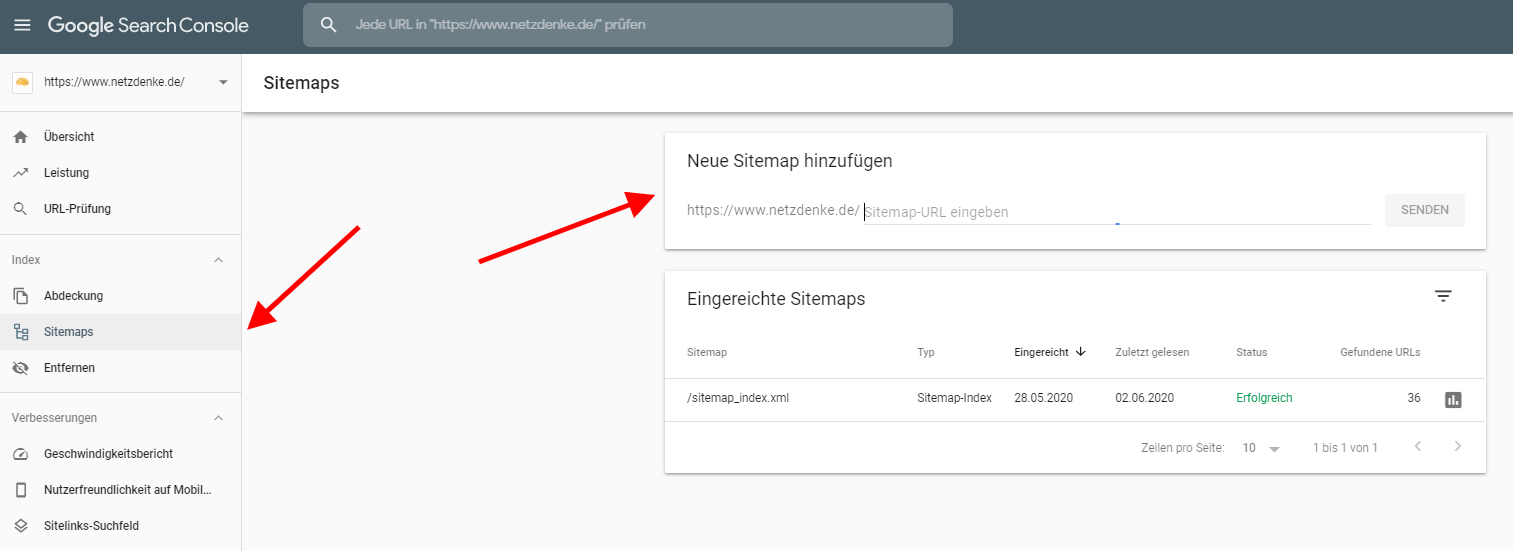Click the crossed-eye icon next to Entfernen
Viewport: 1513px width, 551px height.
click(x=21, y=368)
